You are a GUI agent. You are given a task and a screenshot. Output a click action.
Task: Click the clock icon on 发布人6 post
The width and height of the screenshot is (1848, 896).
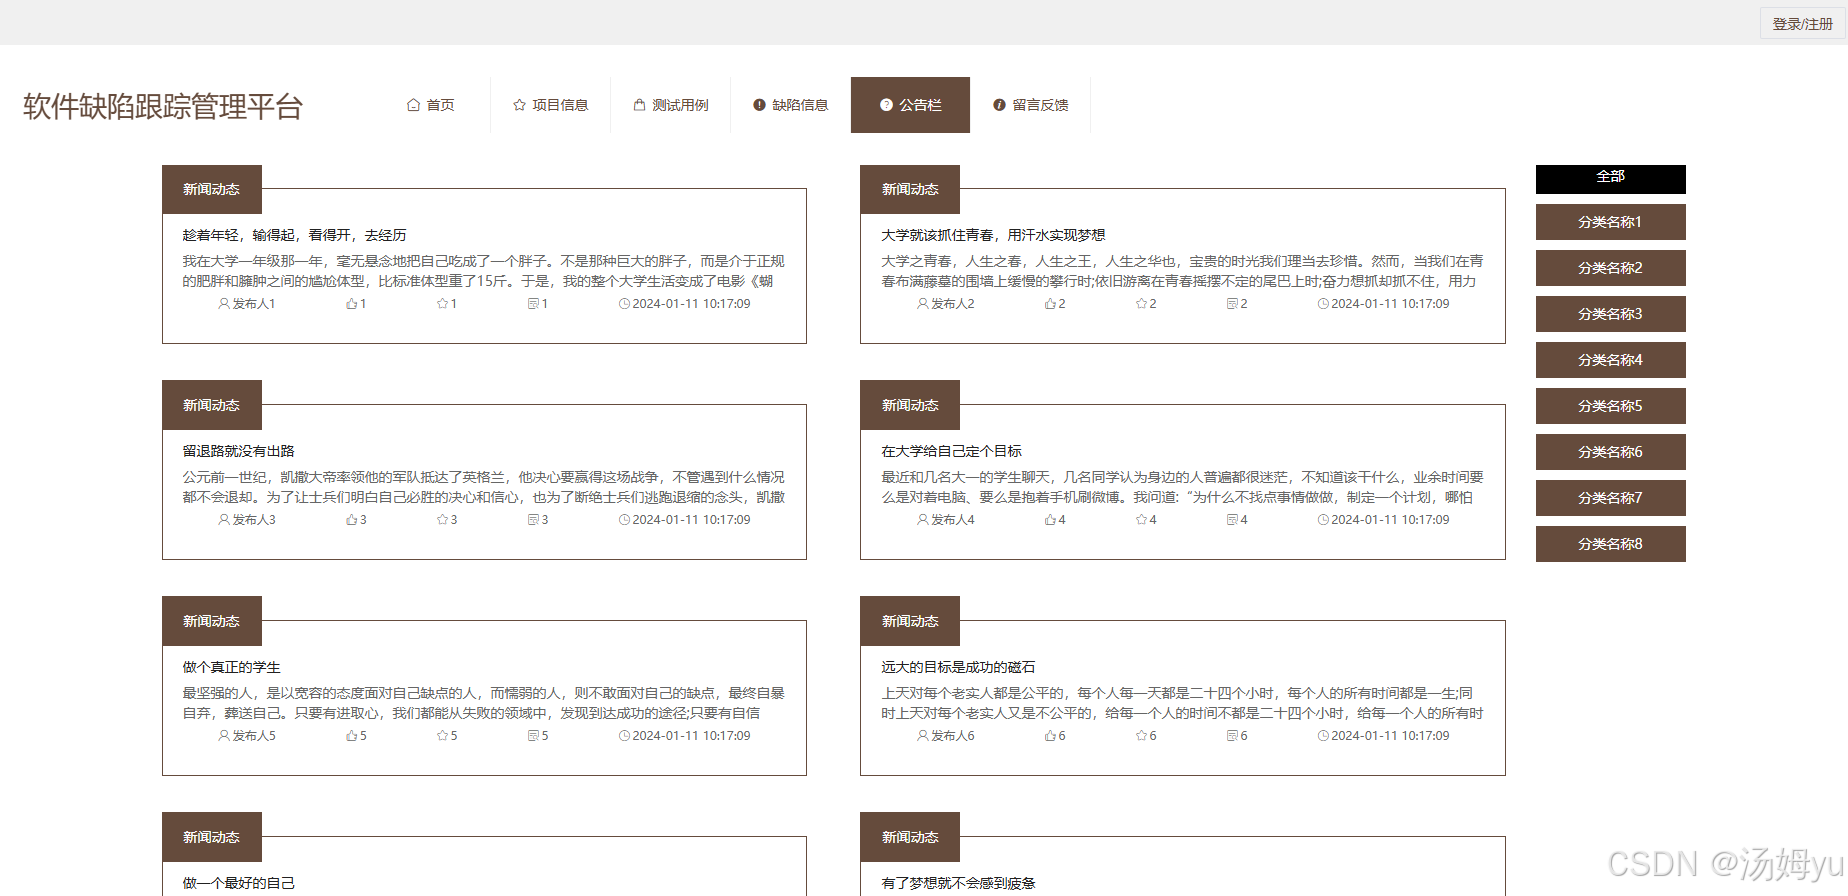coord(1323,736)
